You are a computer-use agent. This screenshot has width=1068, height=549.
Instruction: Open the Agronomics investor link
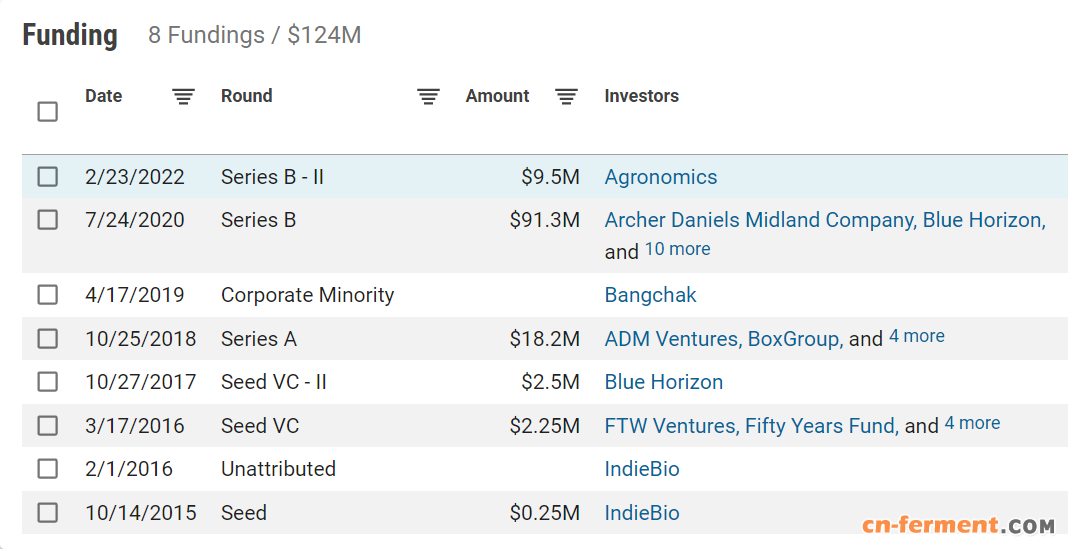point(661,177)
